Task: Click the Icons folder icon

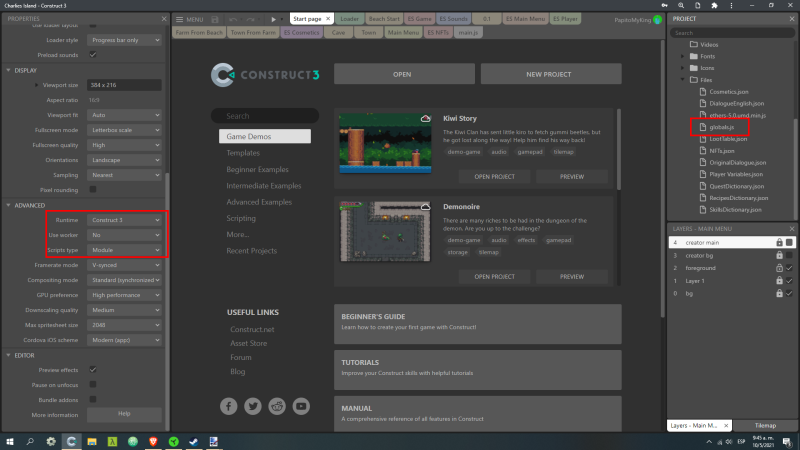Action: [694, 68]
